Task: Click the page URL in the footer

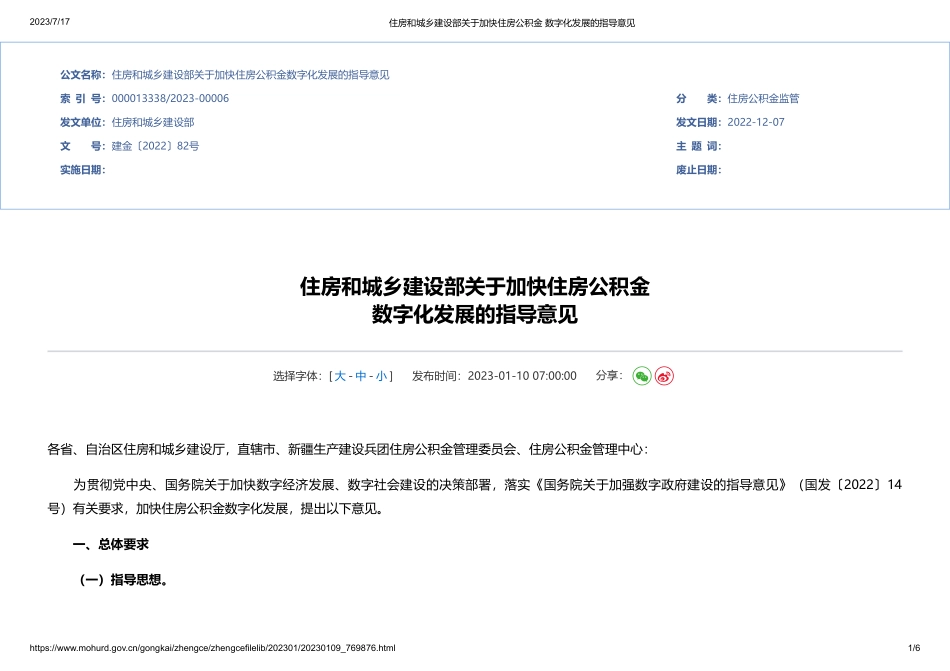Action: point(213,648)
